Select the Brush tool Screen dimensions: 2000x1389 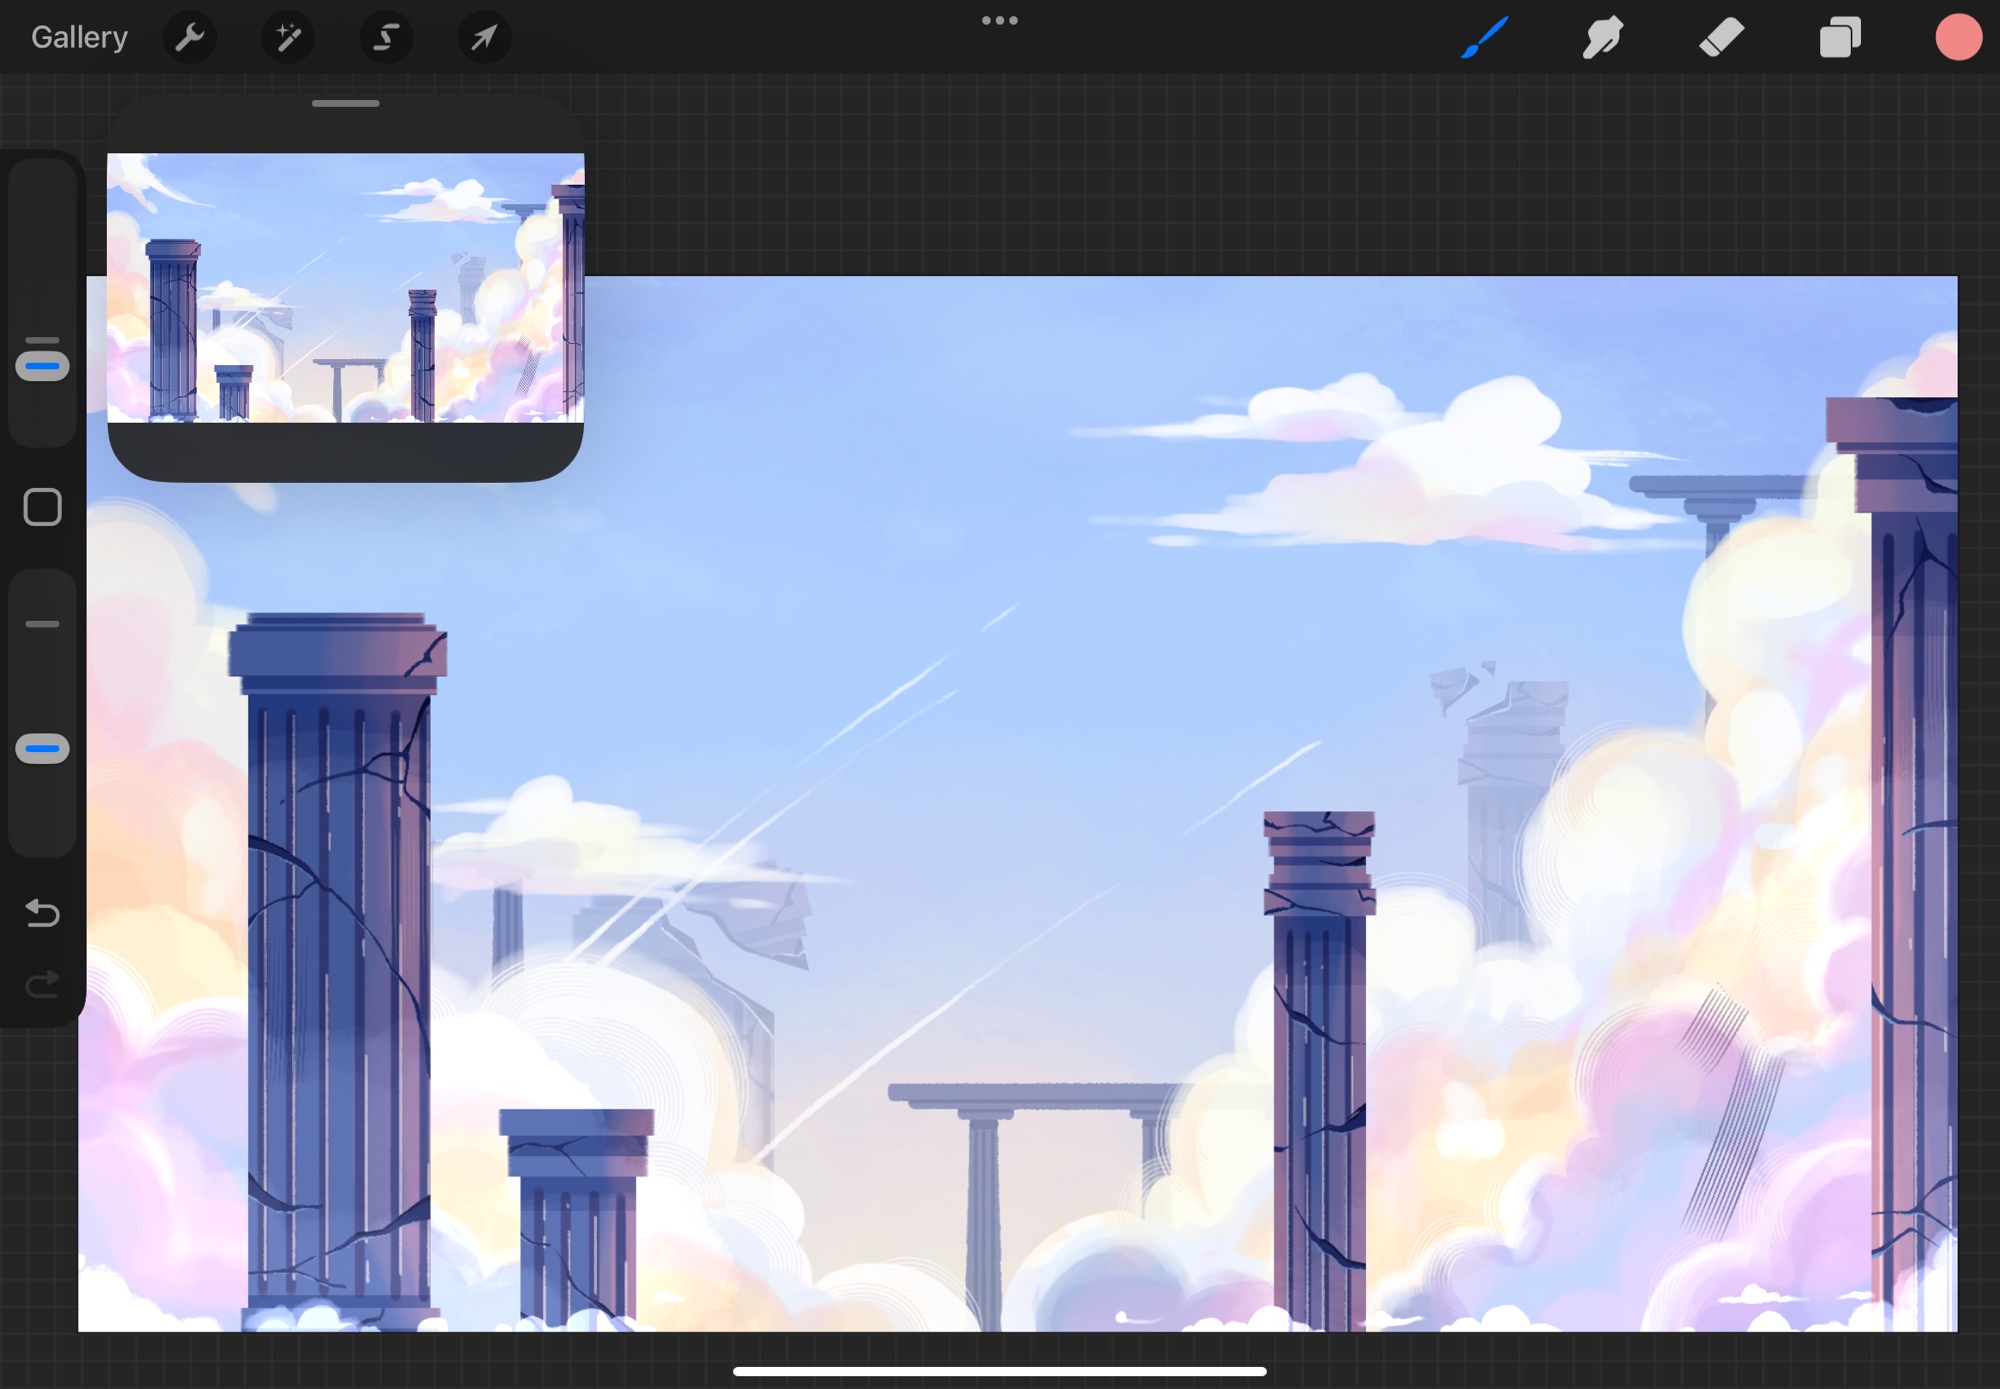(1484, 38)
